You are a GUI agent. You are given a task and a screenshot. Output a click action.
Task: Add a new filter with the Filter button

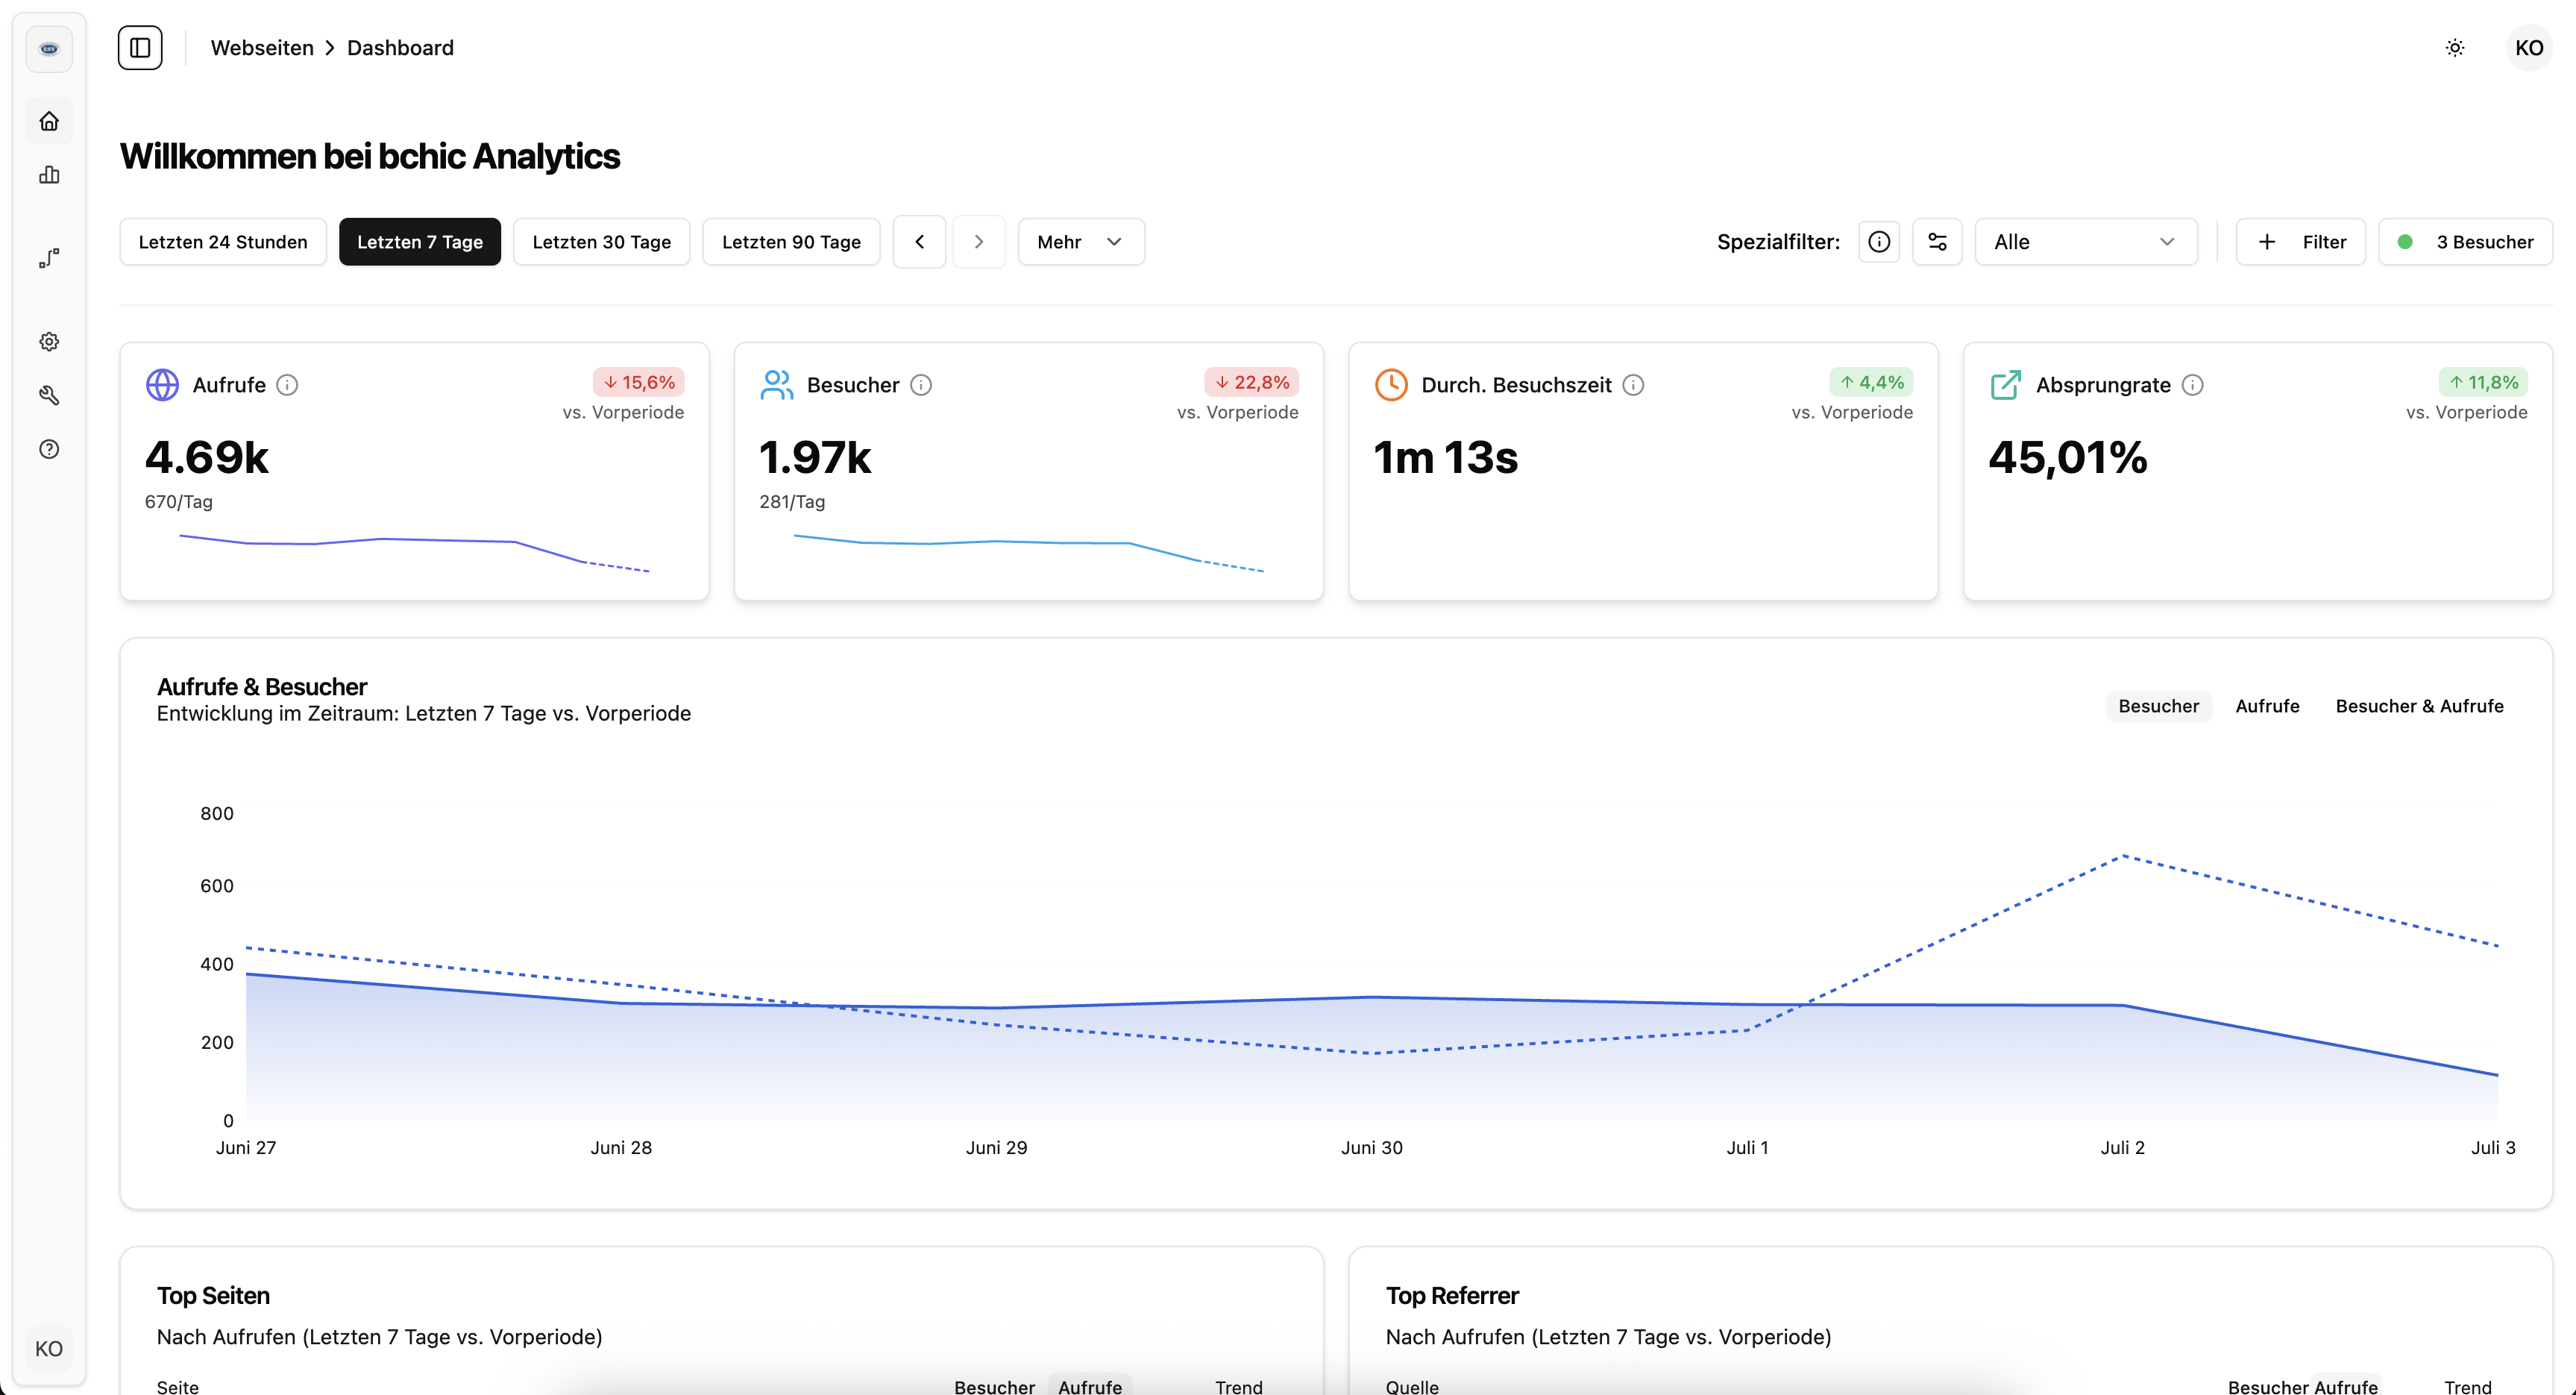2300,241
